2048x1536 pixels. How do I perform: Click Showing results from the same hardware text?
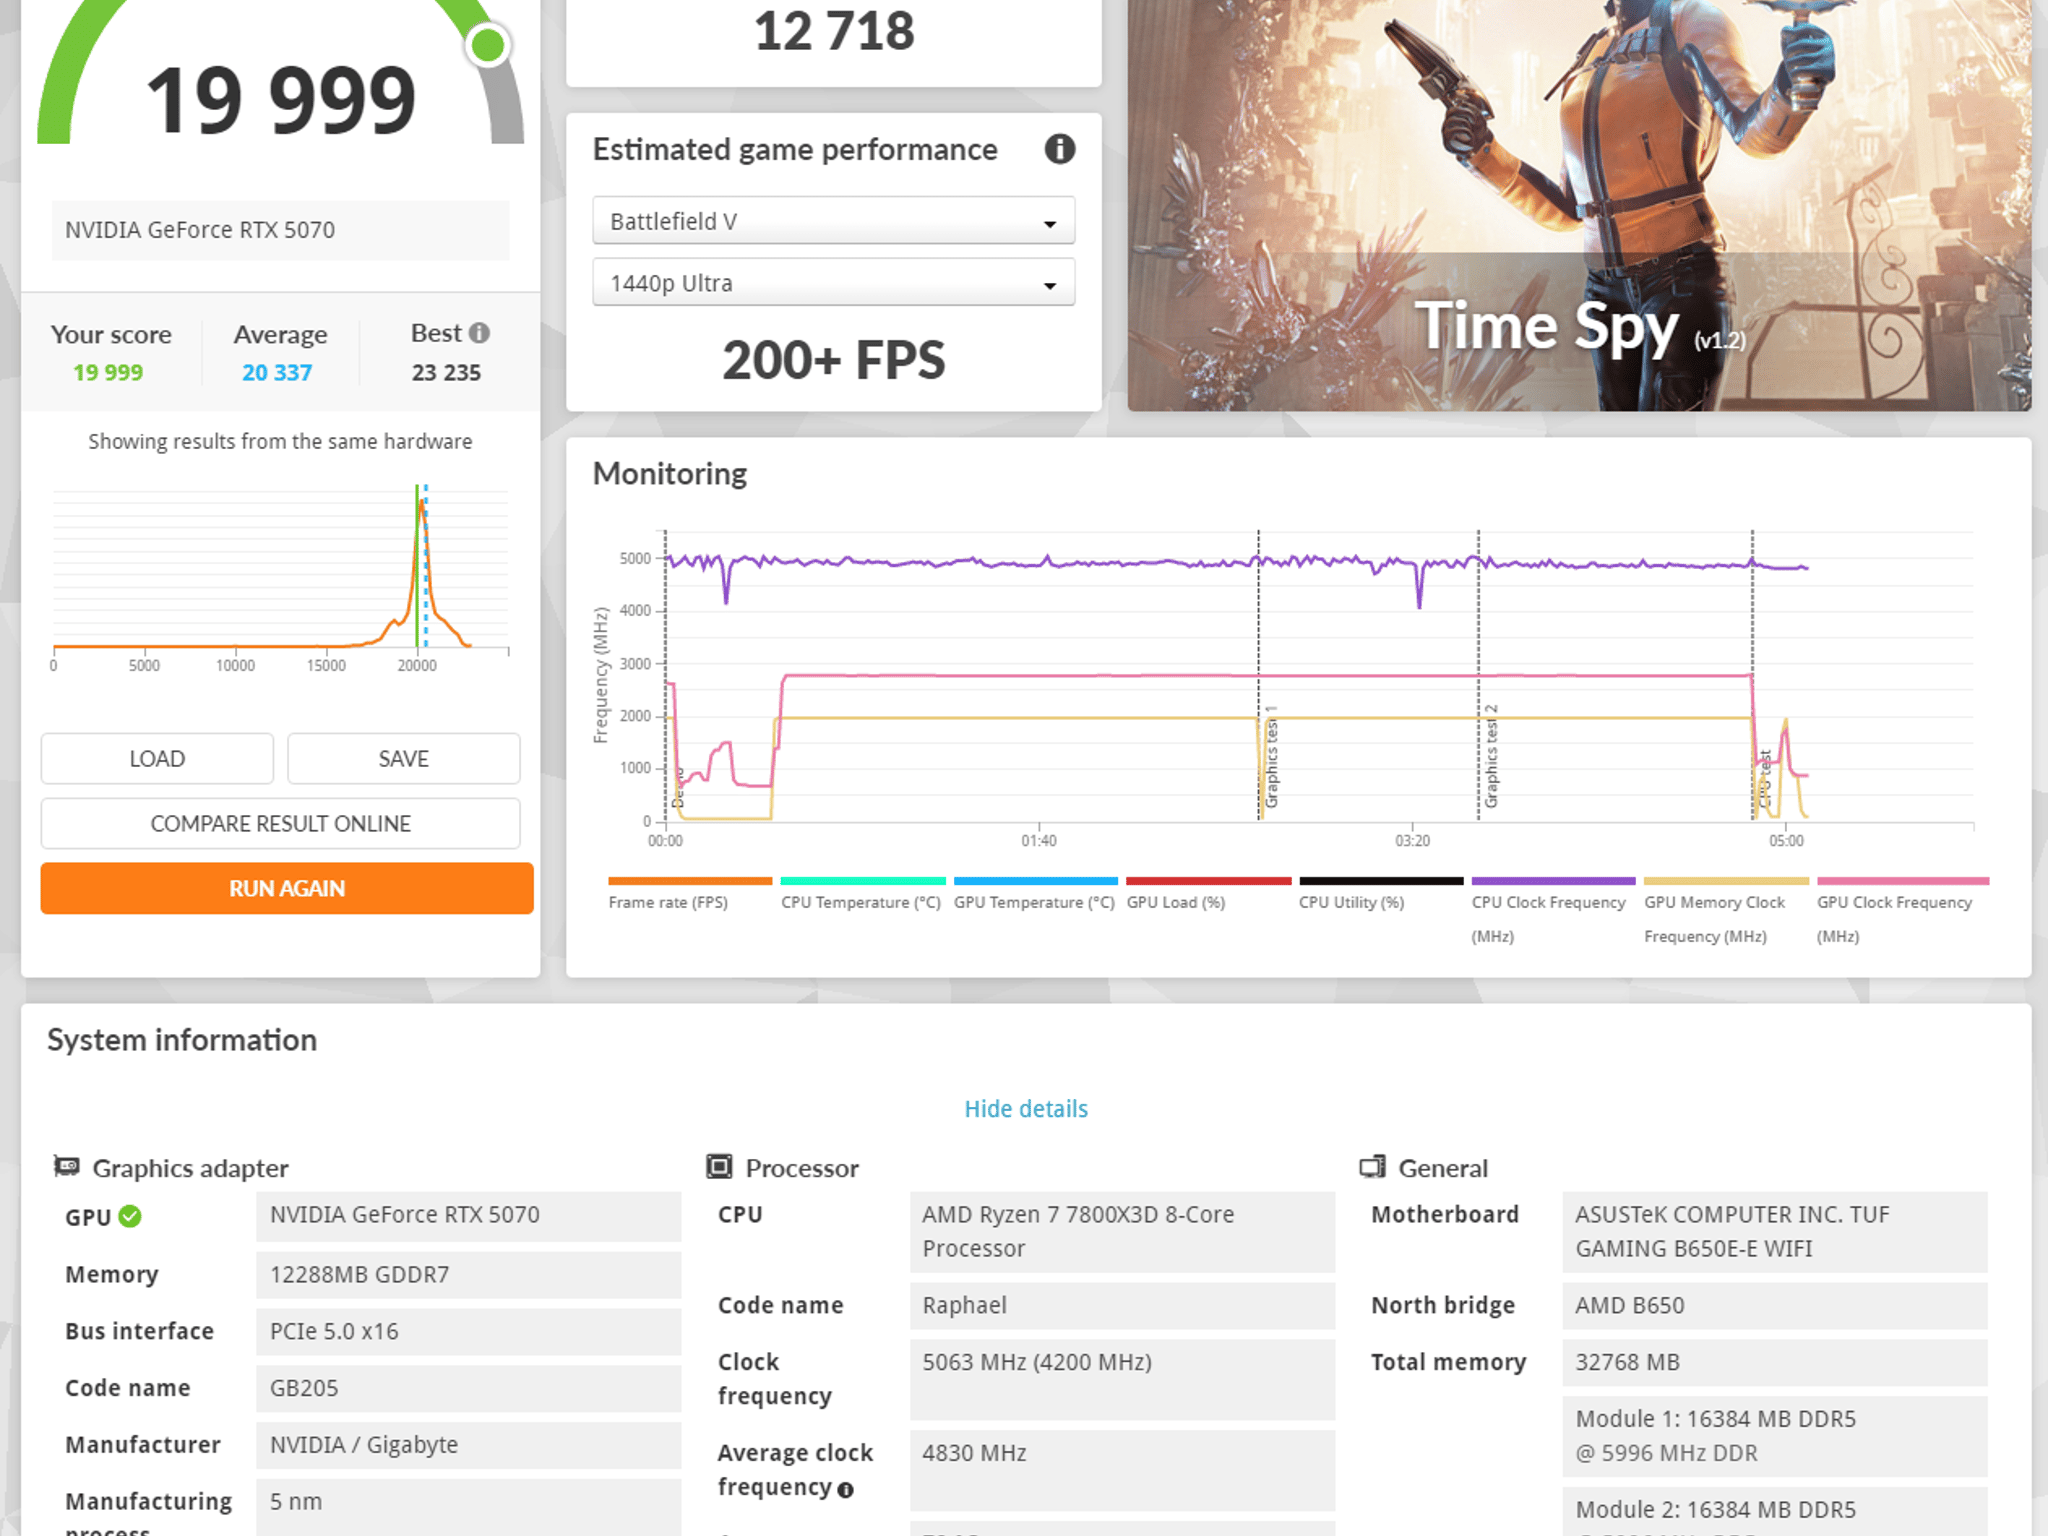point(280,442)
